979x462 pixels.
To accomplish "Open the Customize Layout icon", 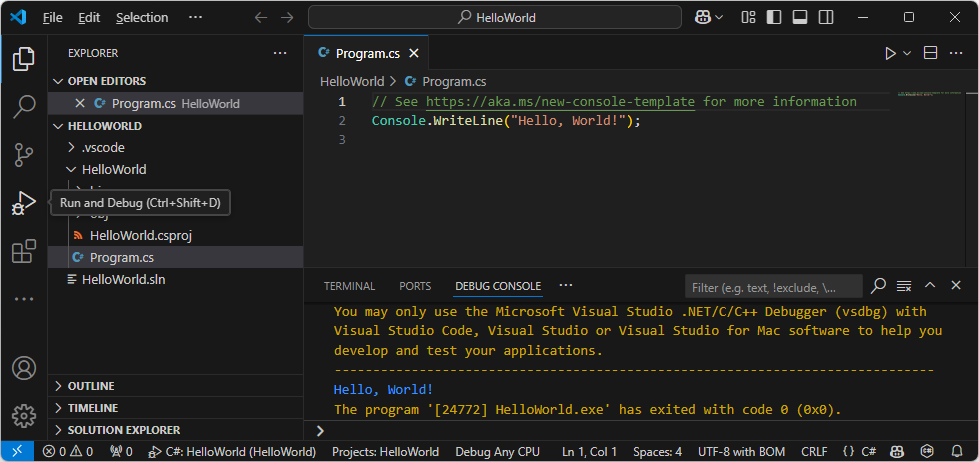I will 748,17.
